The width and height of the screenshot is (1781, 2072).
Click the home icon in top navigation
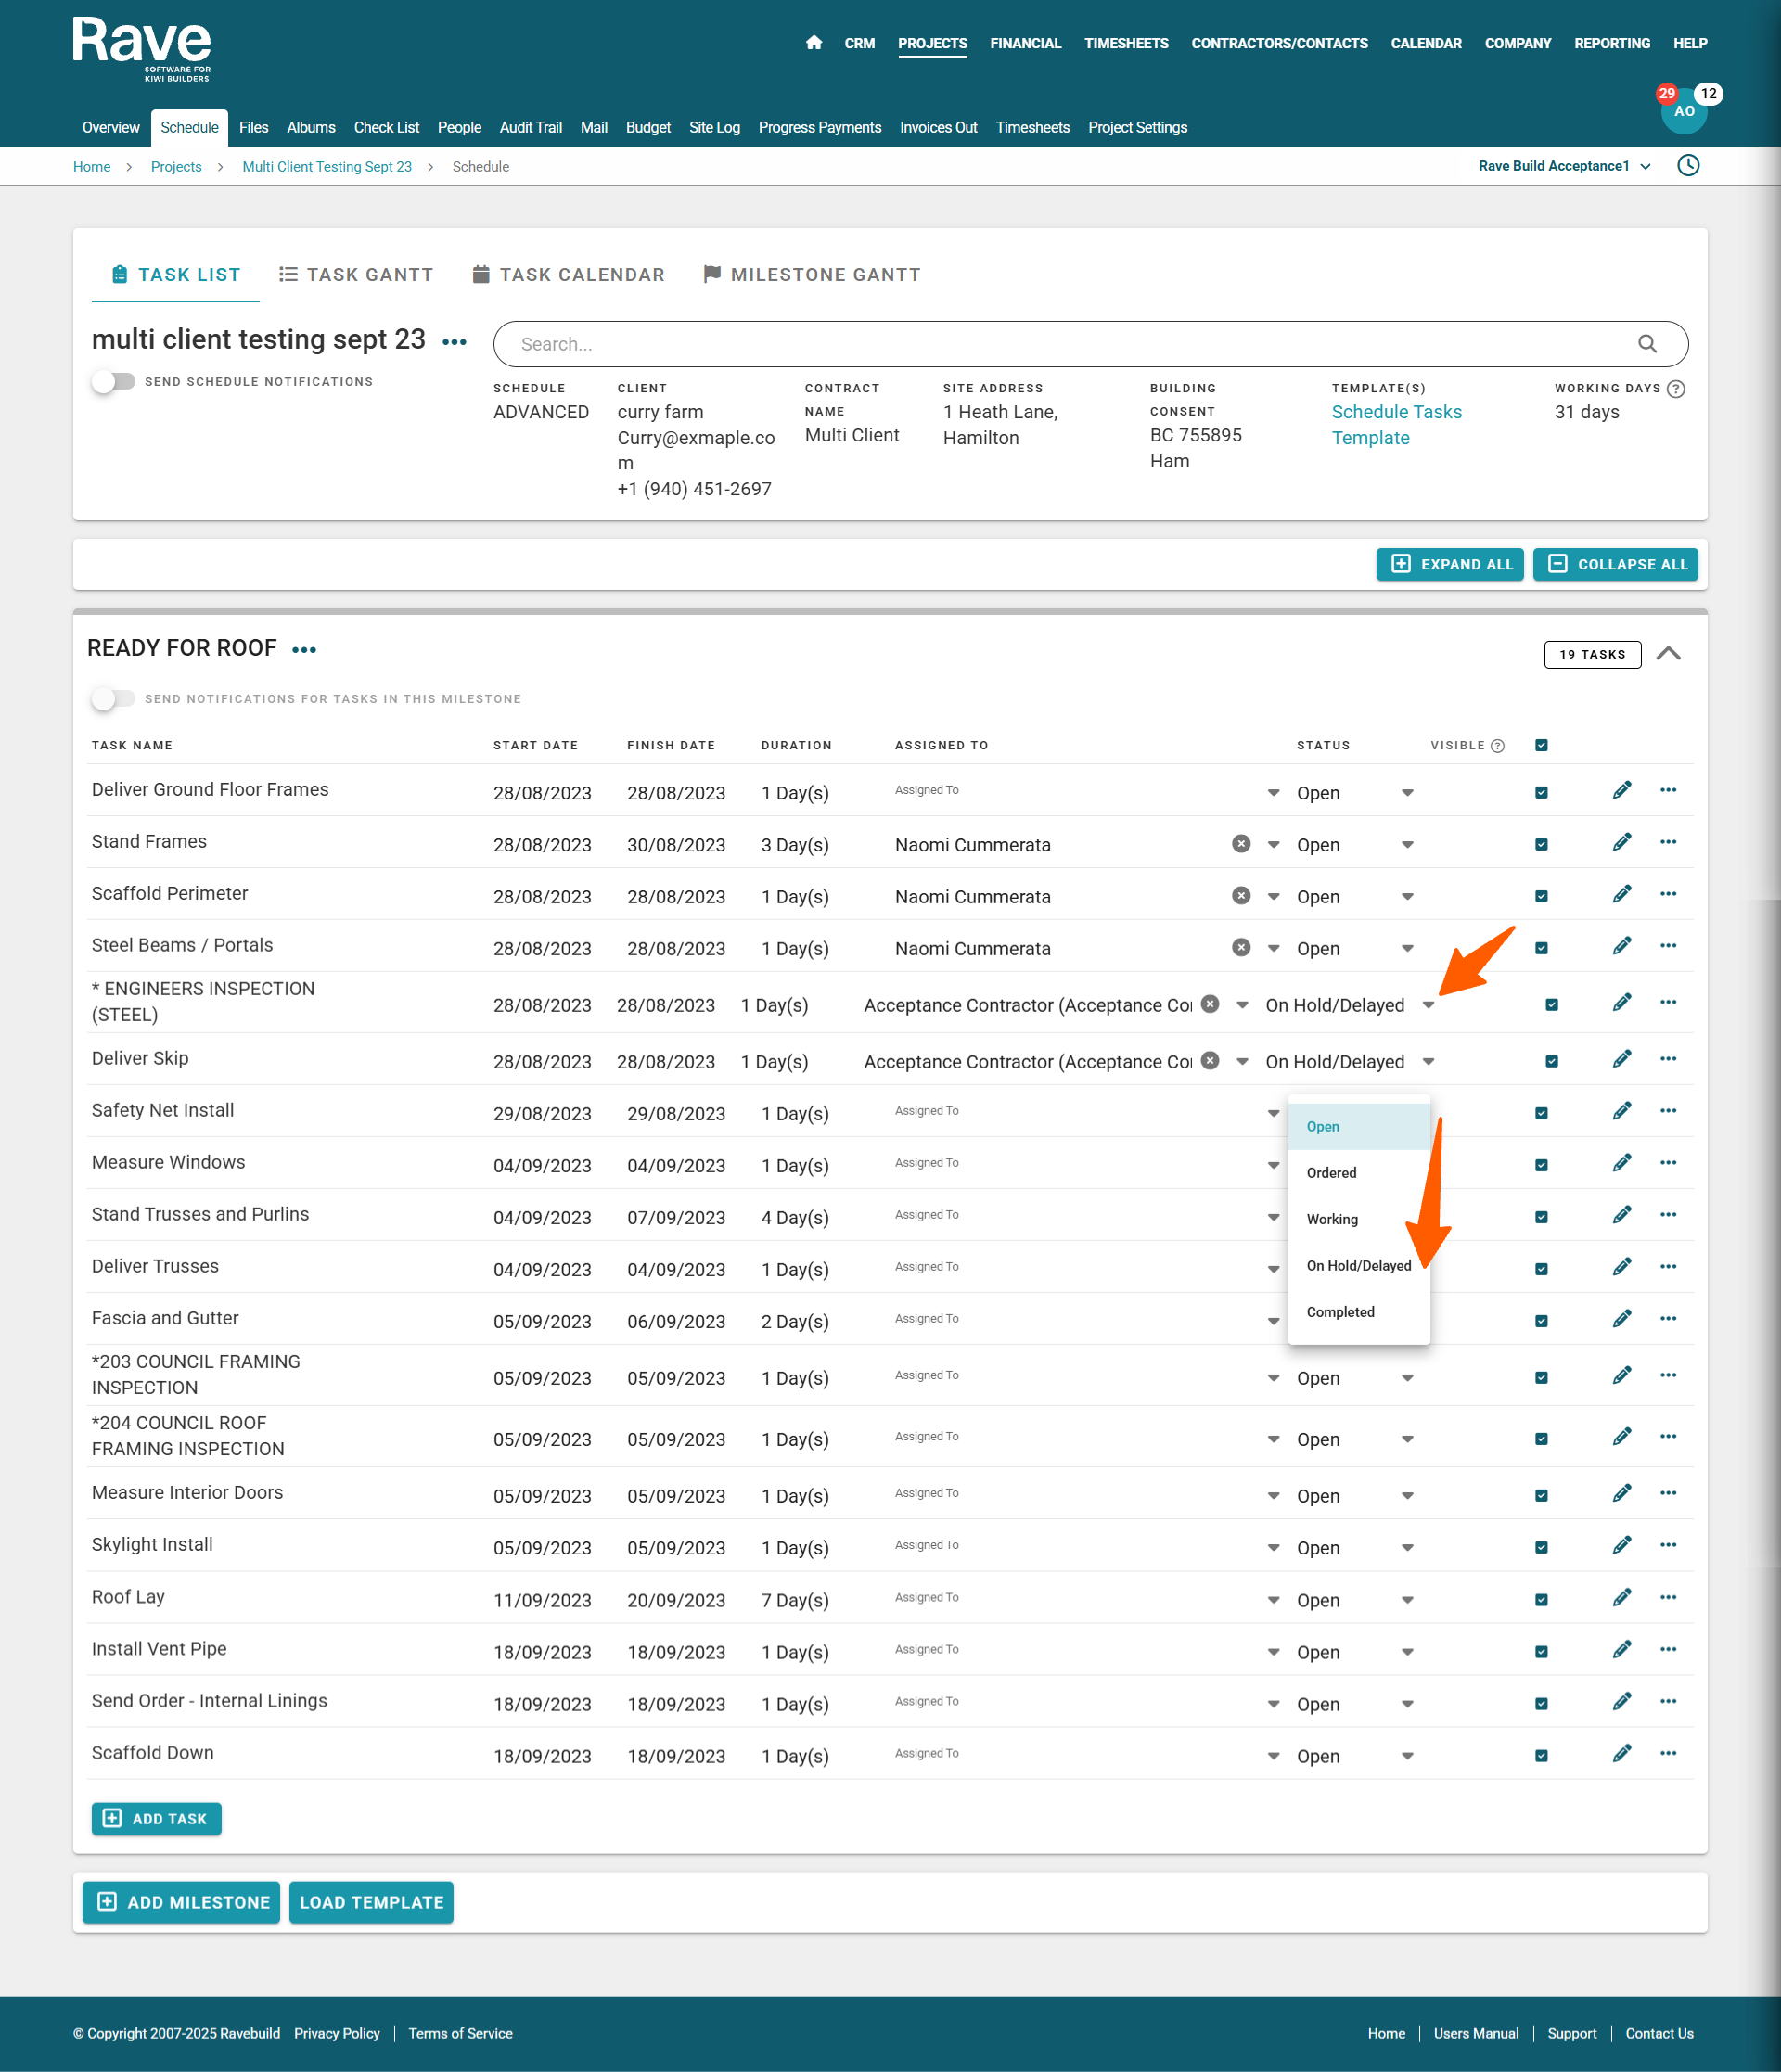813,43
